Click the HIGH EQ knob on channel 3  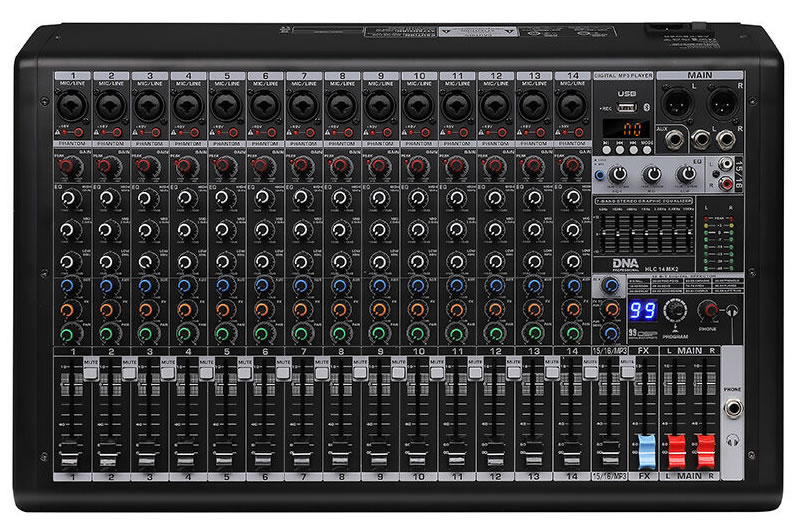(146, 199)
